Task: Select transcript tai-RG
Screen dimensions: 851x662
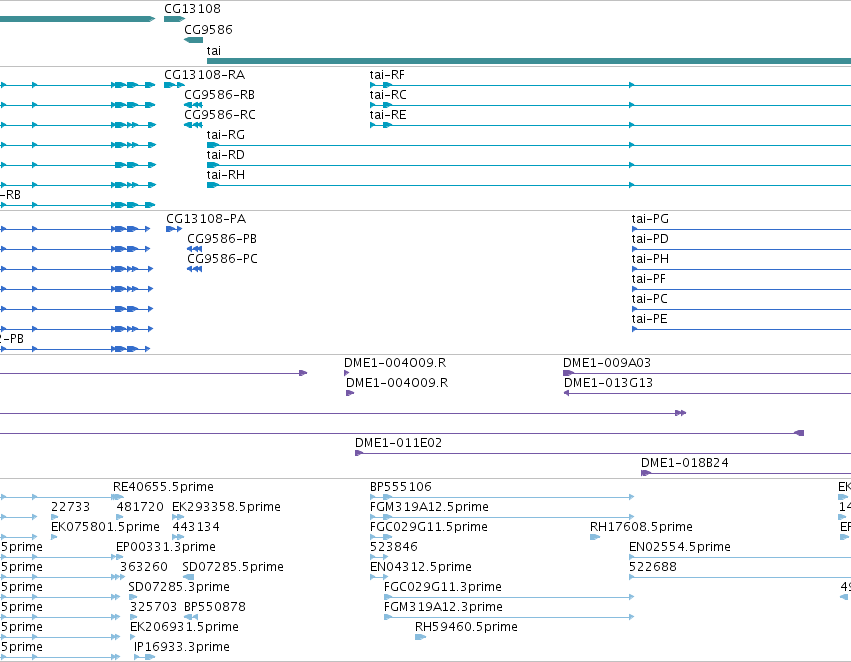Action: pos(225,135)
